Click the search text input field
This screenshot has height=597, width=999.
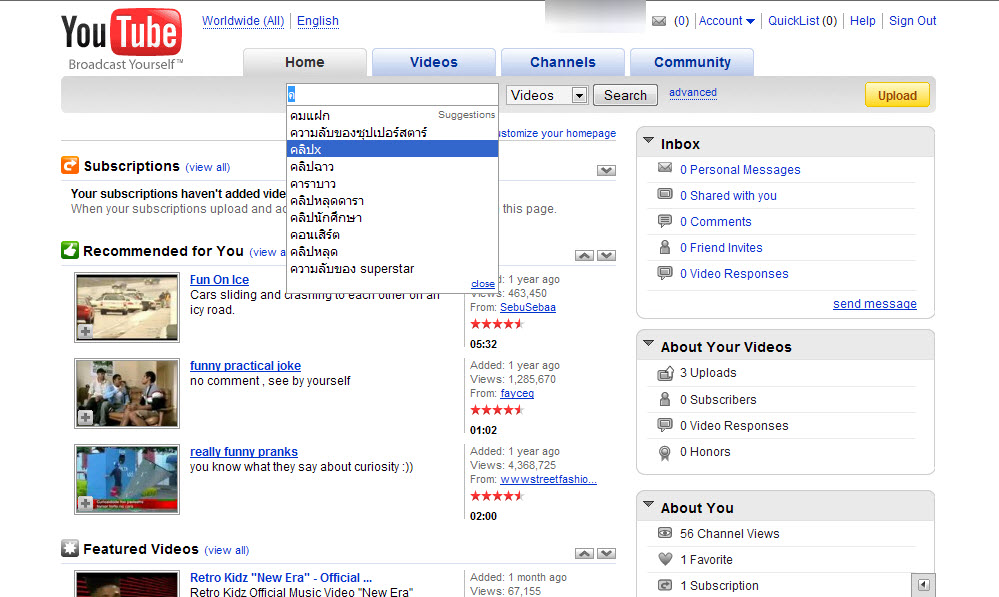[392, 95]
